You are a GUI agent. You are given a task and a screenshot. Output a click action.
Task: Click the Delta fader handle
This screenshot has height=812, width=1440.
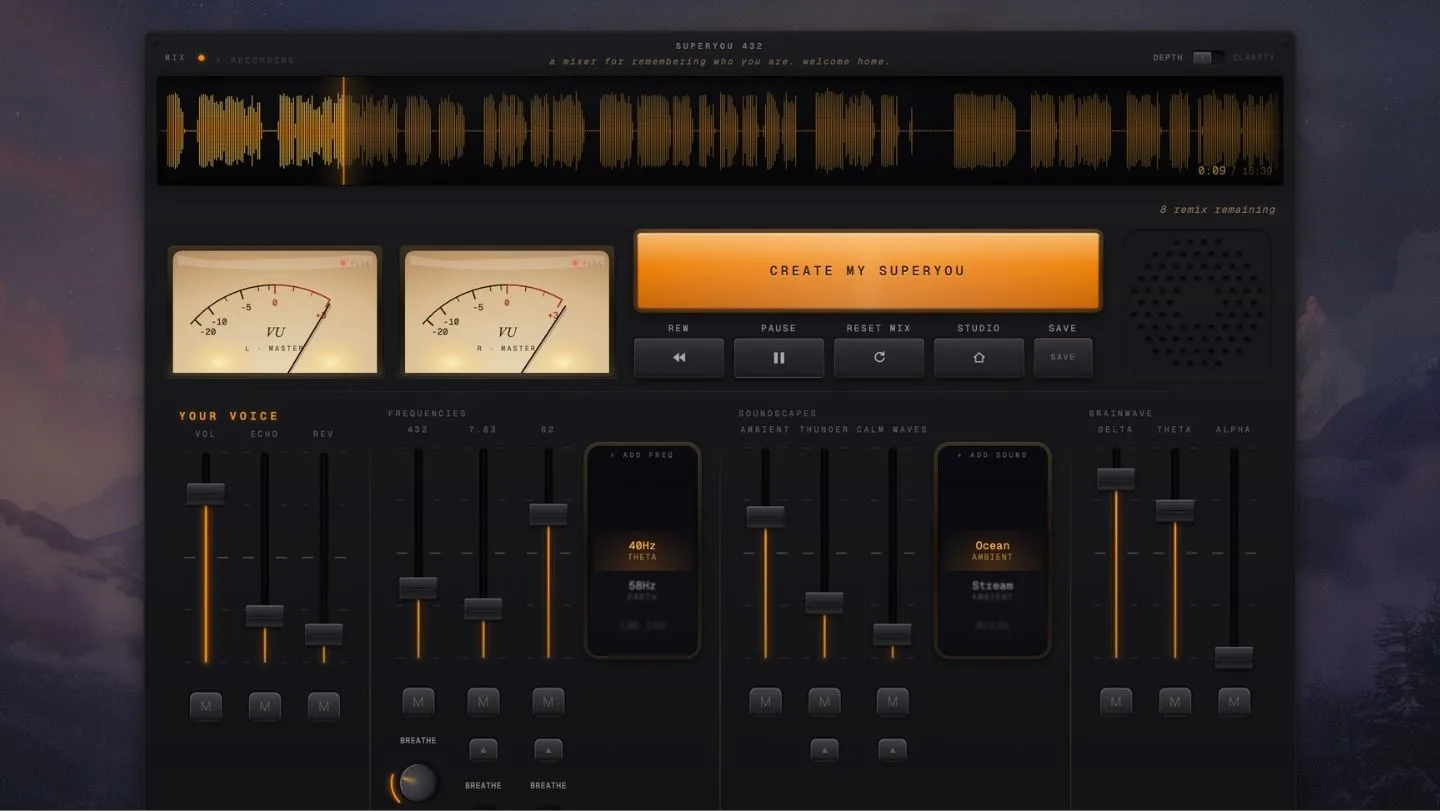click(x=1116, y=479)
